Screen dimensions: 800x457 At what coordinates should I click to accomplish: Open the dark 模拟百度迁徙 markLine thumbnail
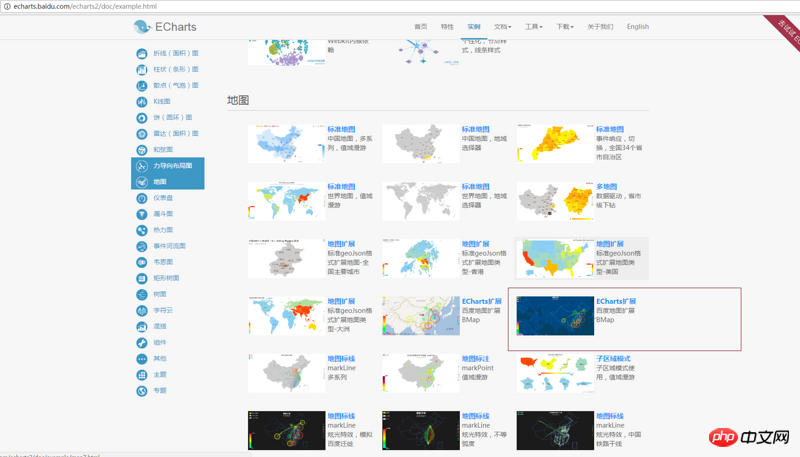tap(287, 430)
